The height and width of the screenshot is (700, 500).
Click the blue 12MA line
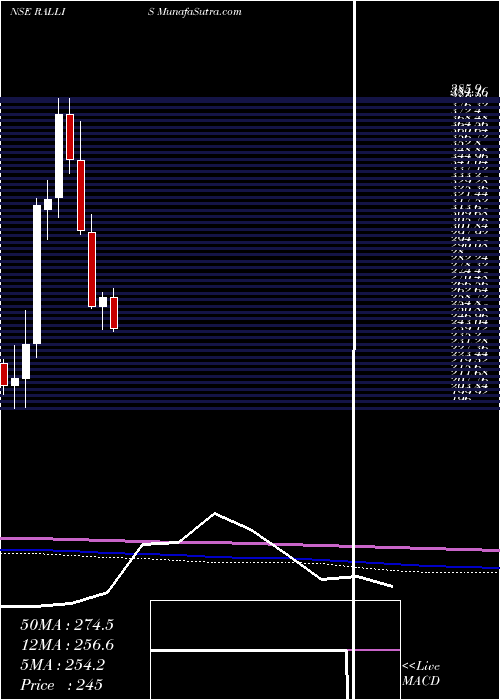coord(250,558)
